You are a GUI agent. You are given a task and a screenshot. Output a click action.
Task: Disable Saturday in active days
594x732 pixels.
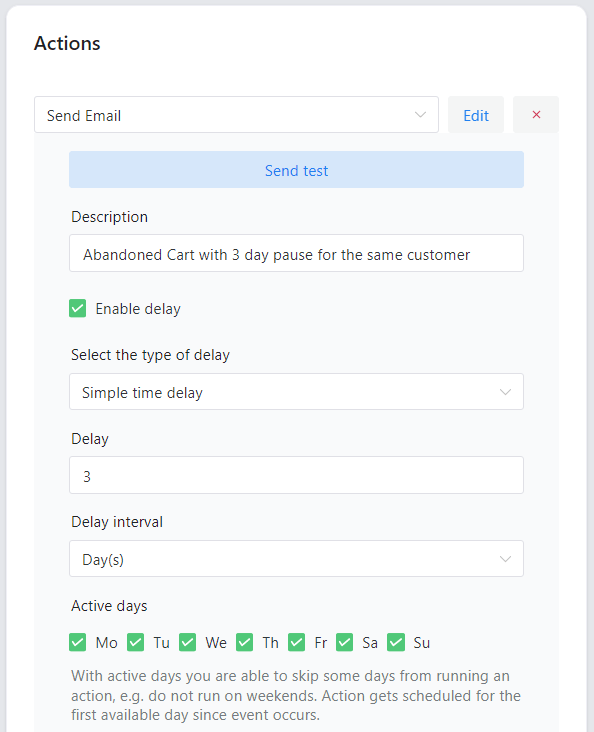click(x=345, y=642)
